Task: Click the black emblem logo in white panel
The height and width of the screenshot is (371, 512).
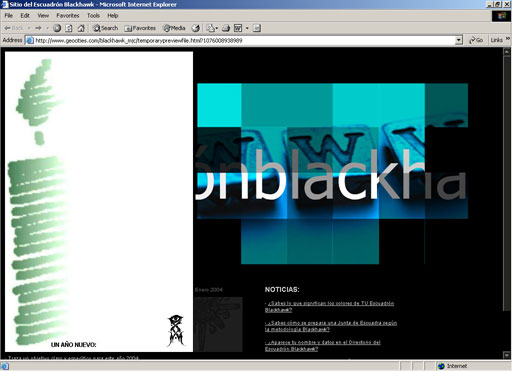Action: click(176, 330)
